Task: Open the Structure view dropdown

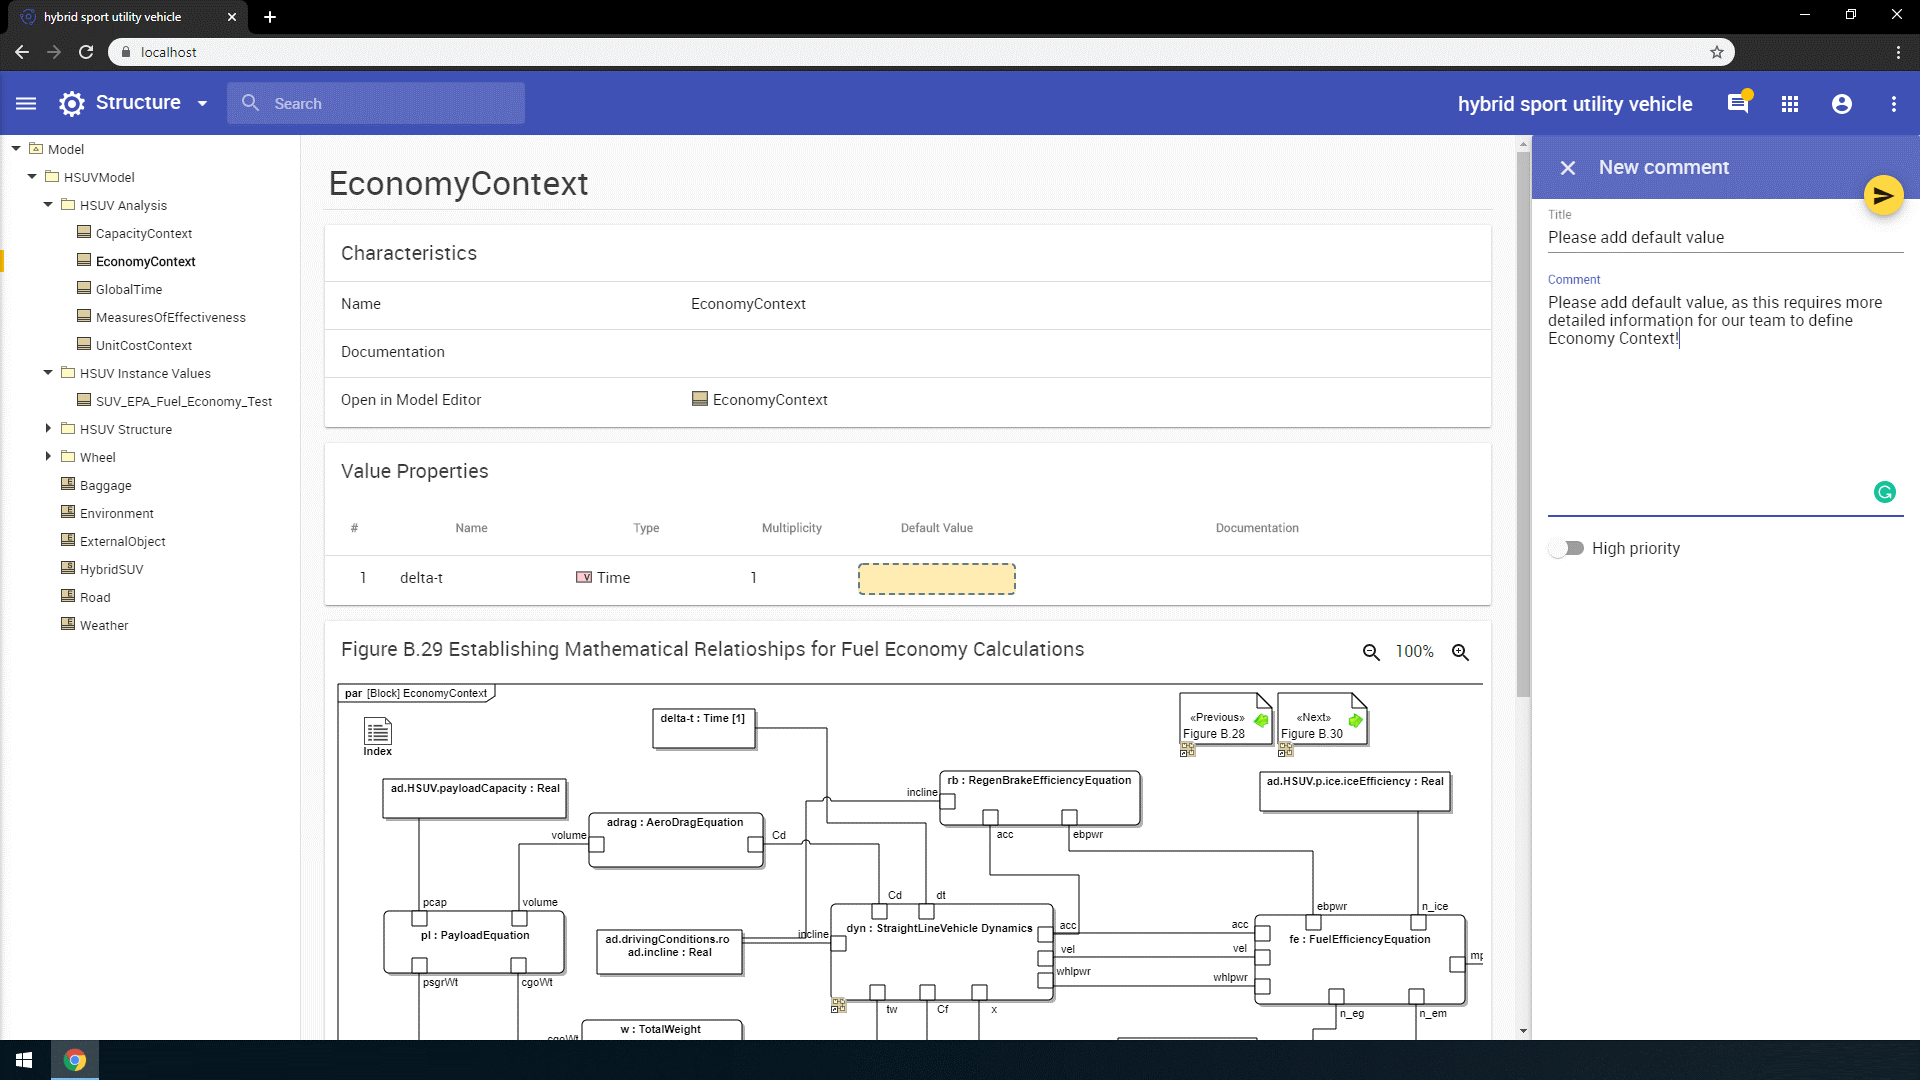Action: coord(202,104)
